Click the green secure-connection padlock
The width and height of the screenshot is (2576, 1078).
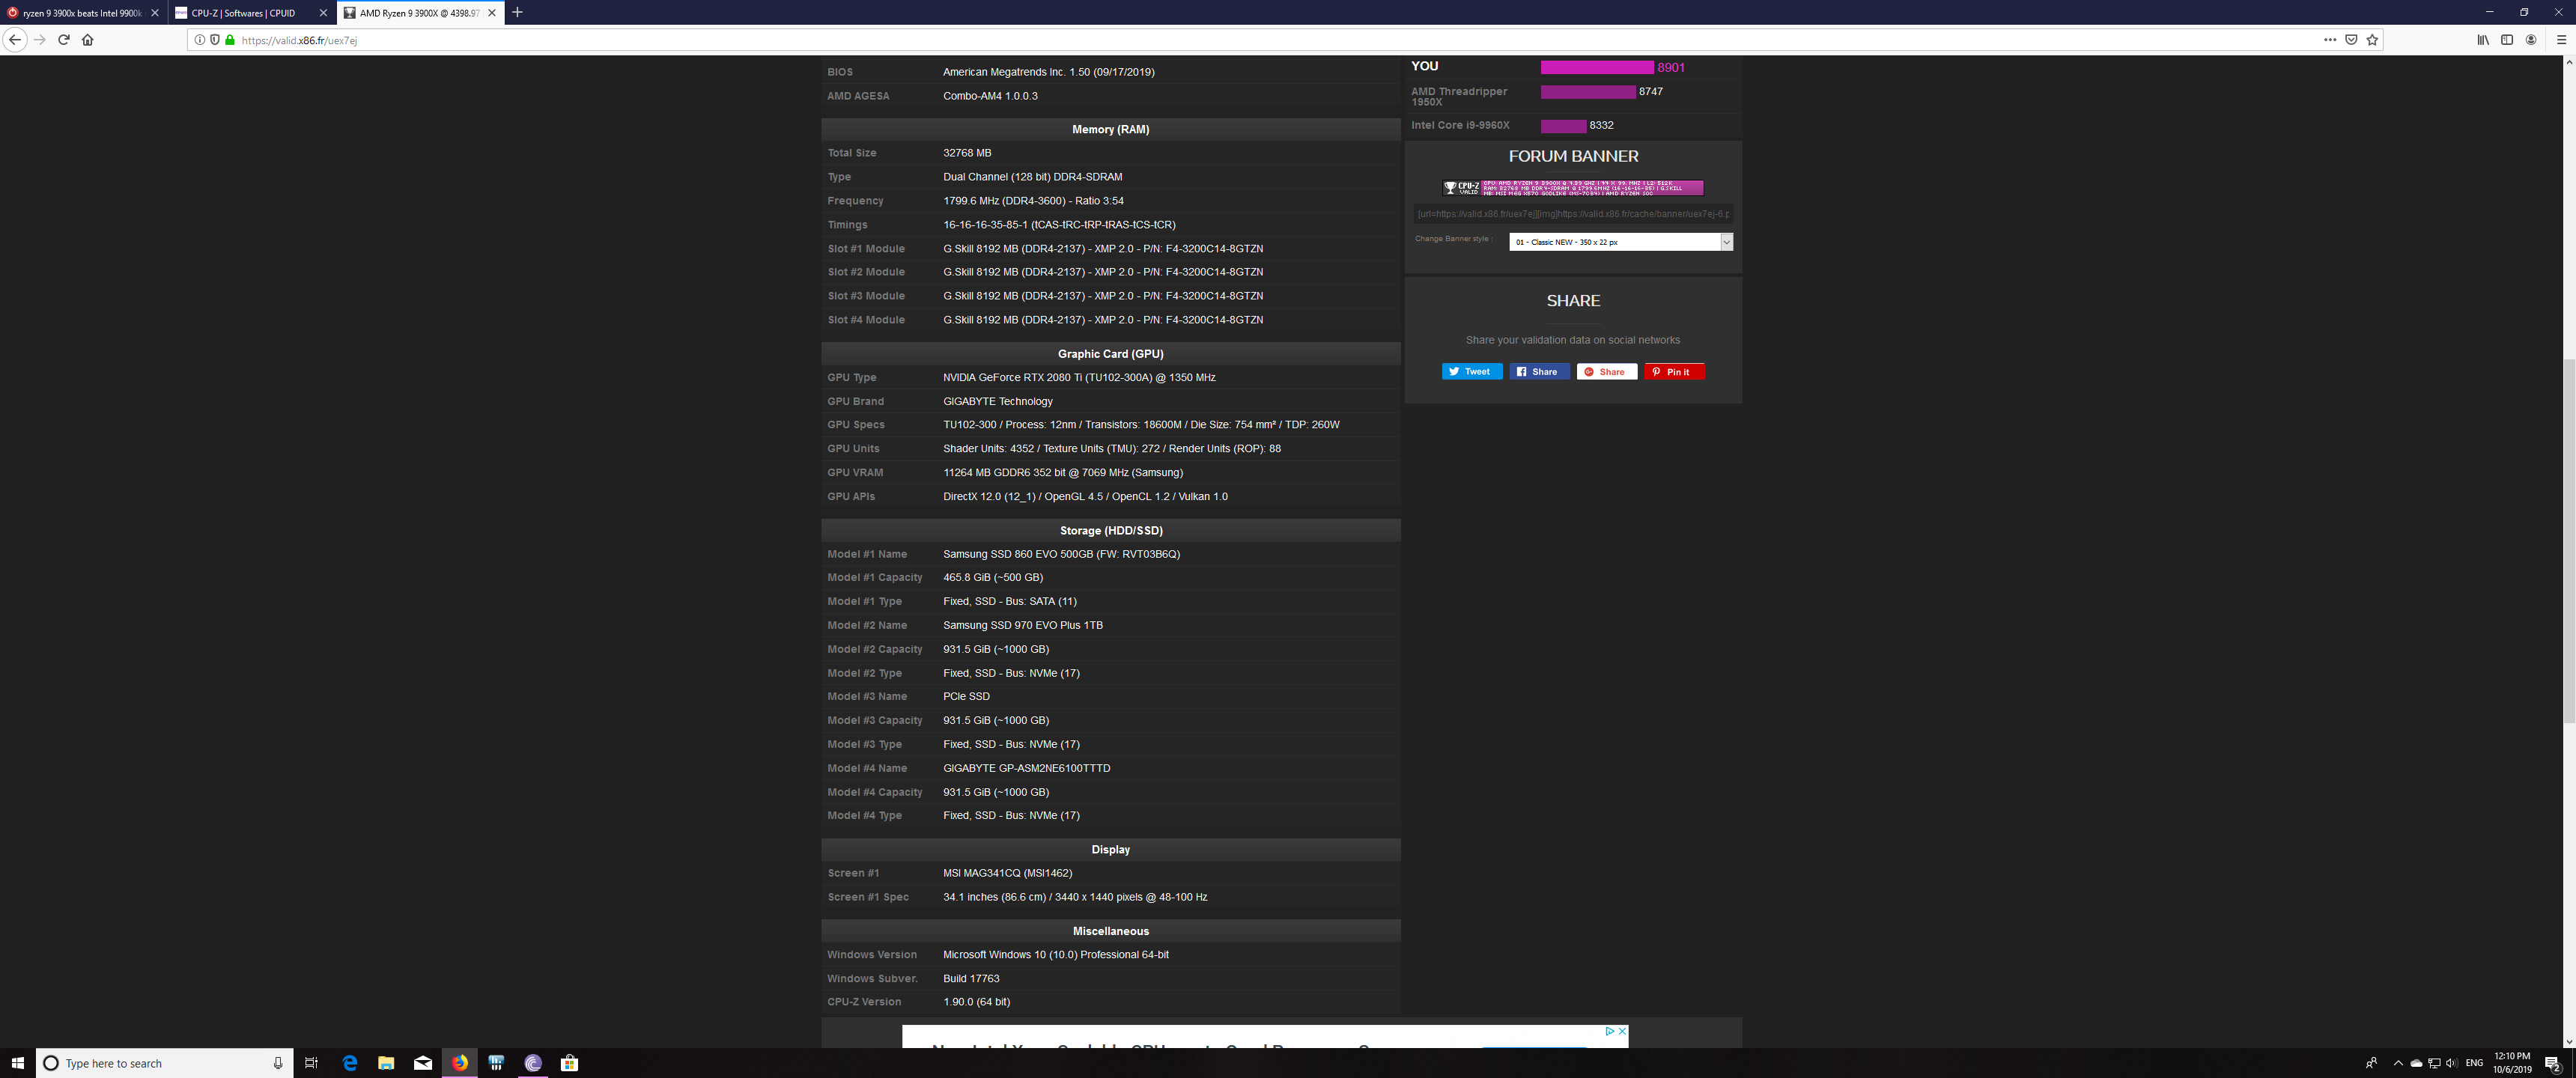(229, 40)
